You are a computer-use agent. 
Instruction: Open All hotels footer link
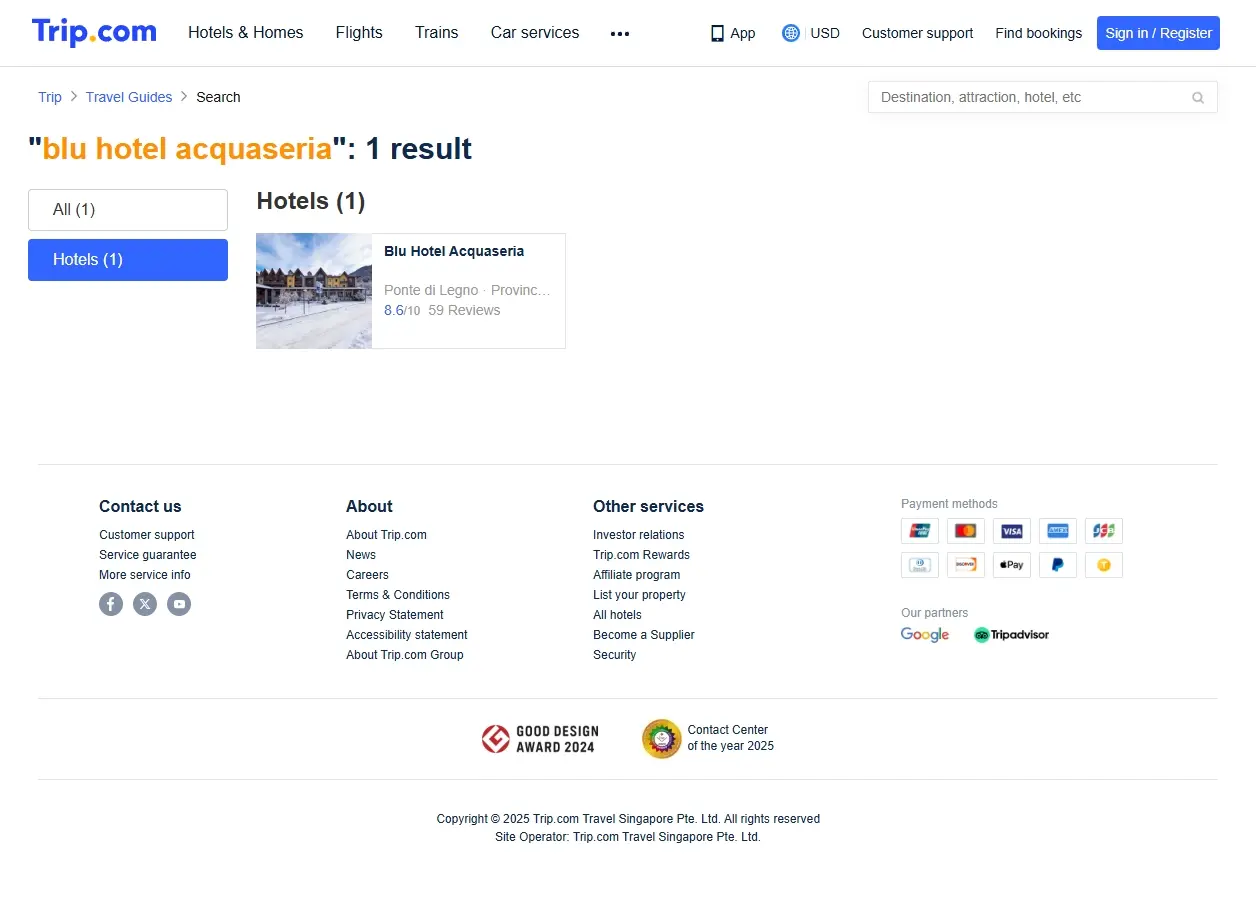(x=617, y=615)
